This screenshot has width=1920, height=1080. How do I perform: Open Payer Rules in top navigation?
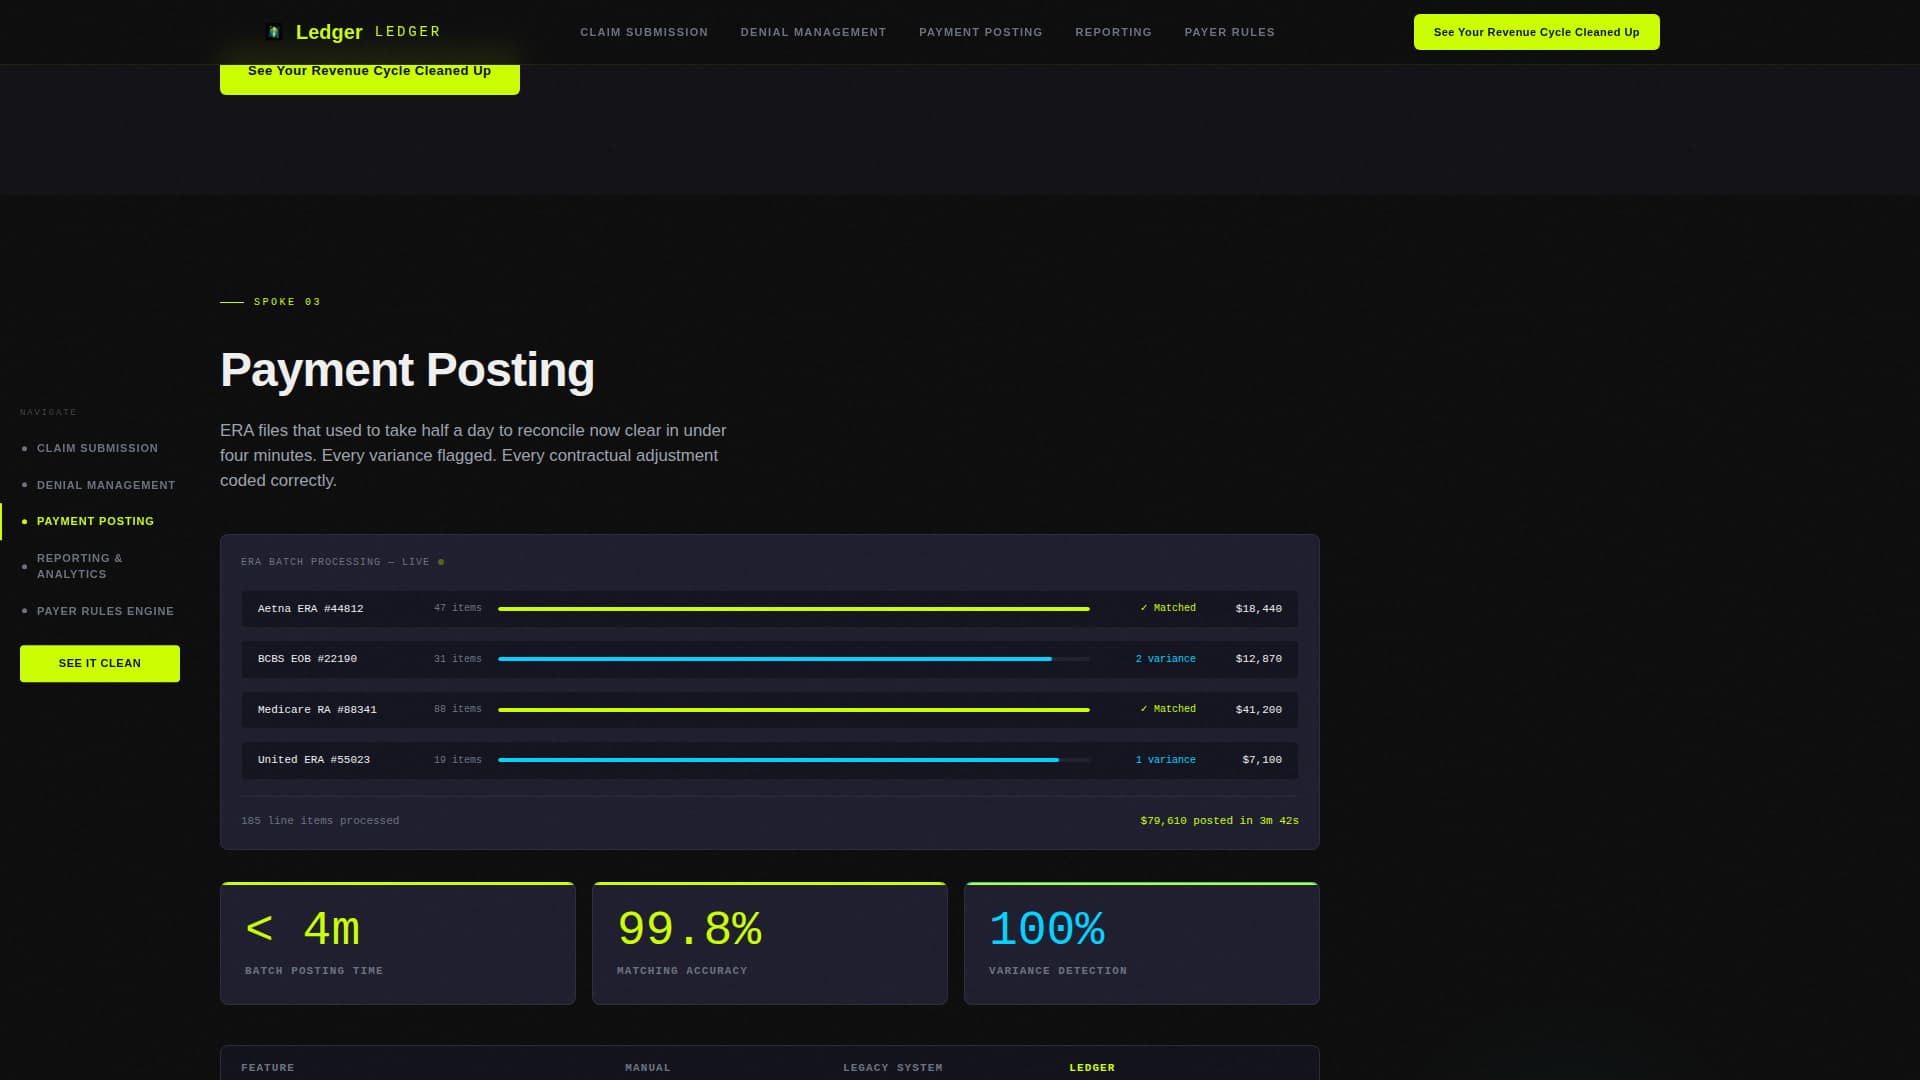pyautogui.click(x=1229, y=32)
